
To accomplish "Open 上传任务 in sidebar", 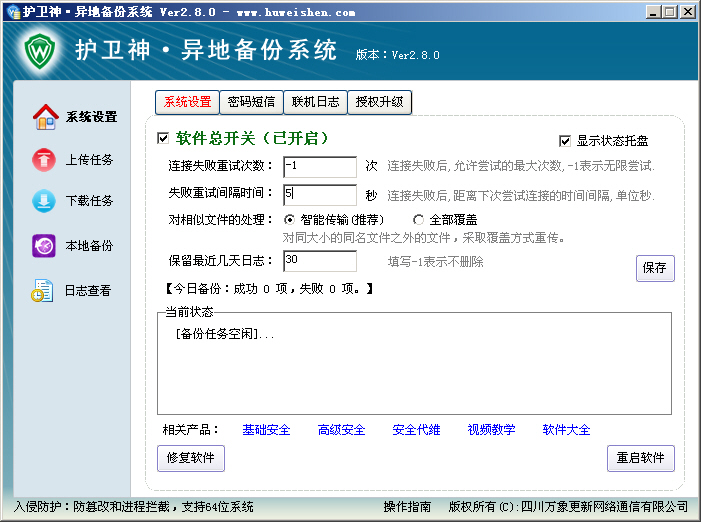I will click(x=89, y=160).
